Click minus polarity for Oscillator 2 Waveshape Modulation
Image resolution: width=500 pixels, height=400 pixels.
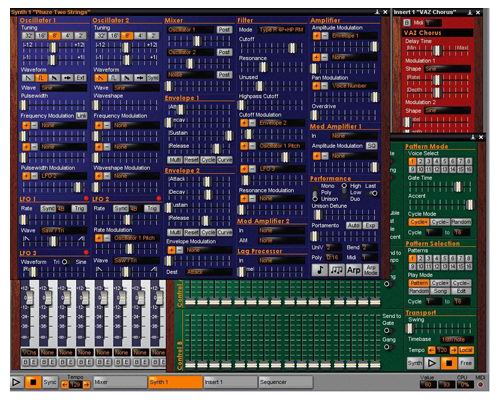click(107, 176)
